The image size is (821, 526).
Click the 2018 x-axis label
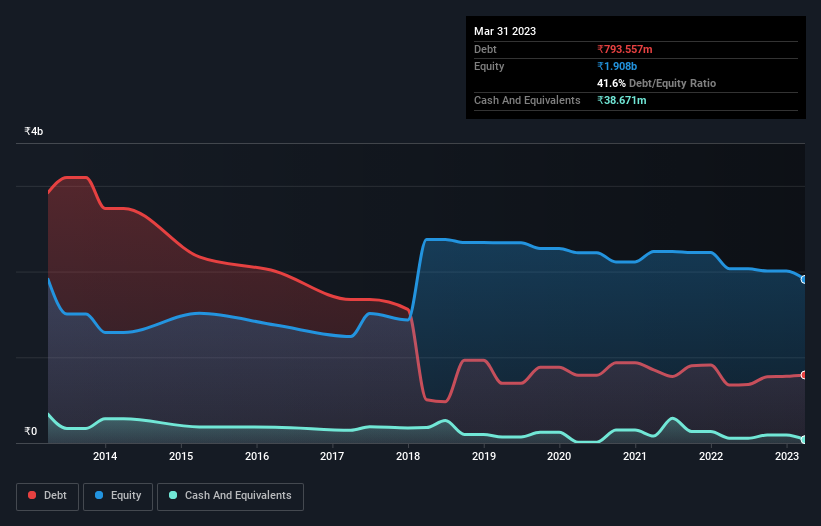point(408,456)
